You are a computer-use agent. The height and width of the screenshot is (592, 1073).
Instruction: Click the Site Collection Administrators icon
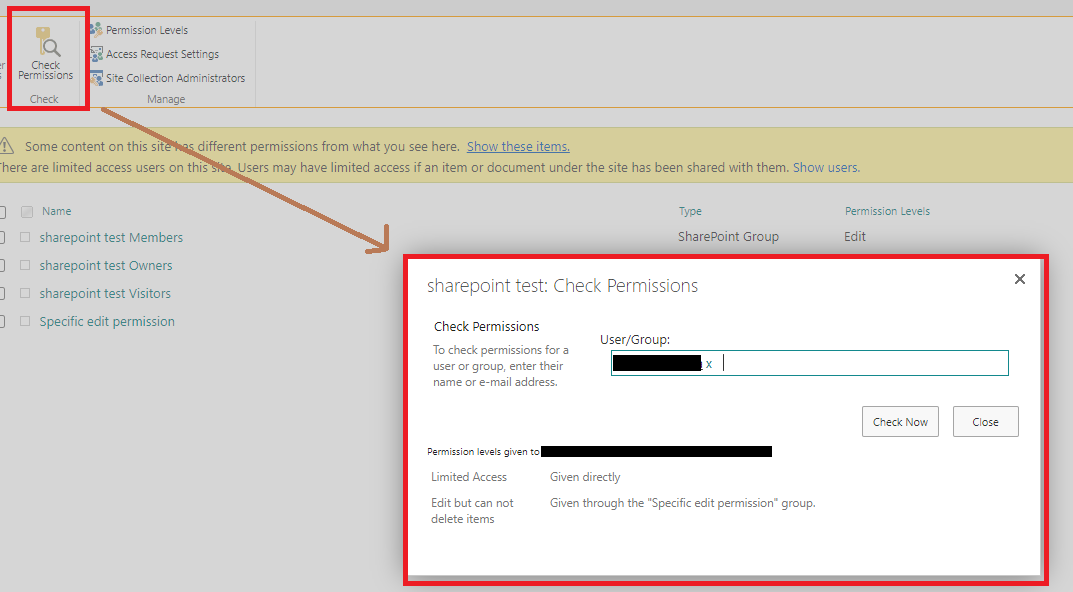click(x=96, y=78)
